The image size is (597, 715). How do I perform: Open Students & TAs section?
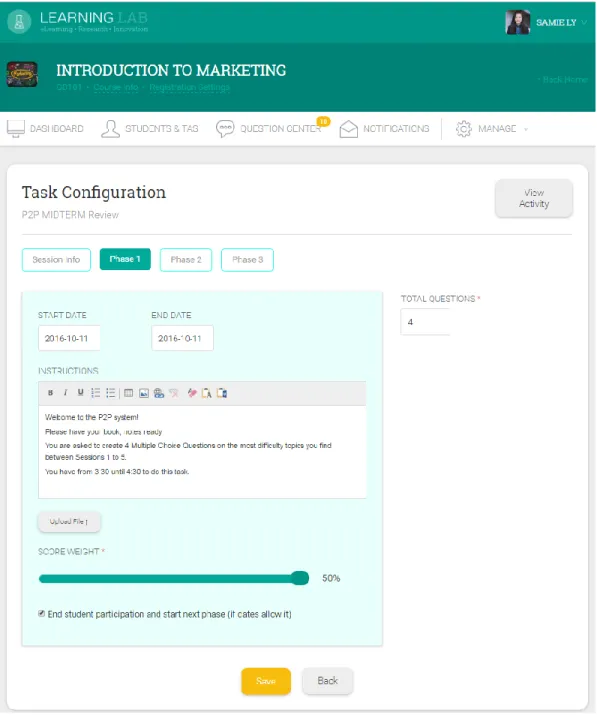(x=150, y=129)
